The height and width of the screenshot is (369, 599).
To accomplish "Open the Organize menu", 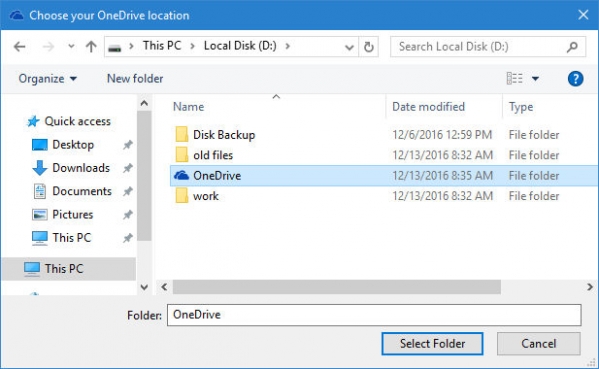I will pos(47,79).
